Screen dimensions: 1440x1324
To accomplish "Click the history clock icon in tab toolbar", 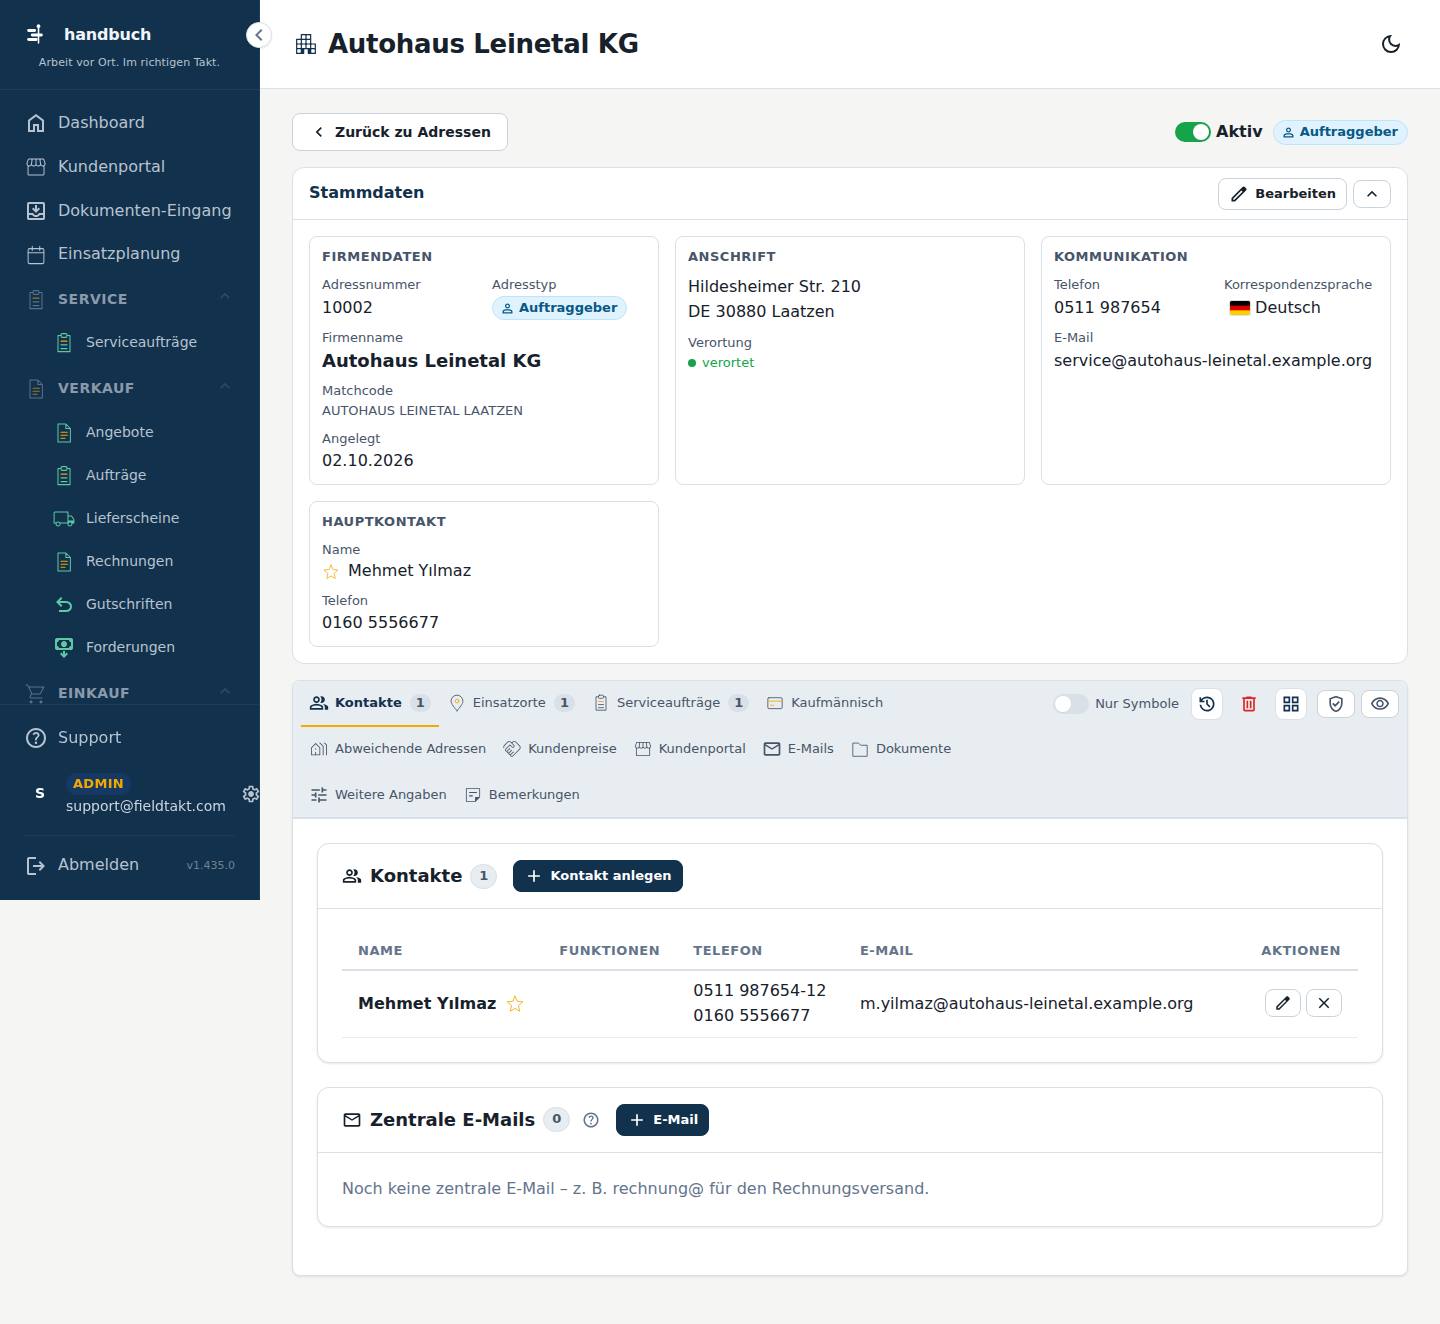I will point(1207,704).
